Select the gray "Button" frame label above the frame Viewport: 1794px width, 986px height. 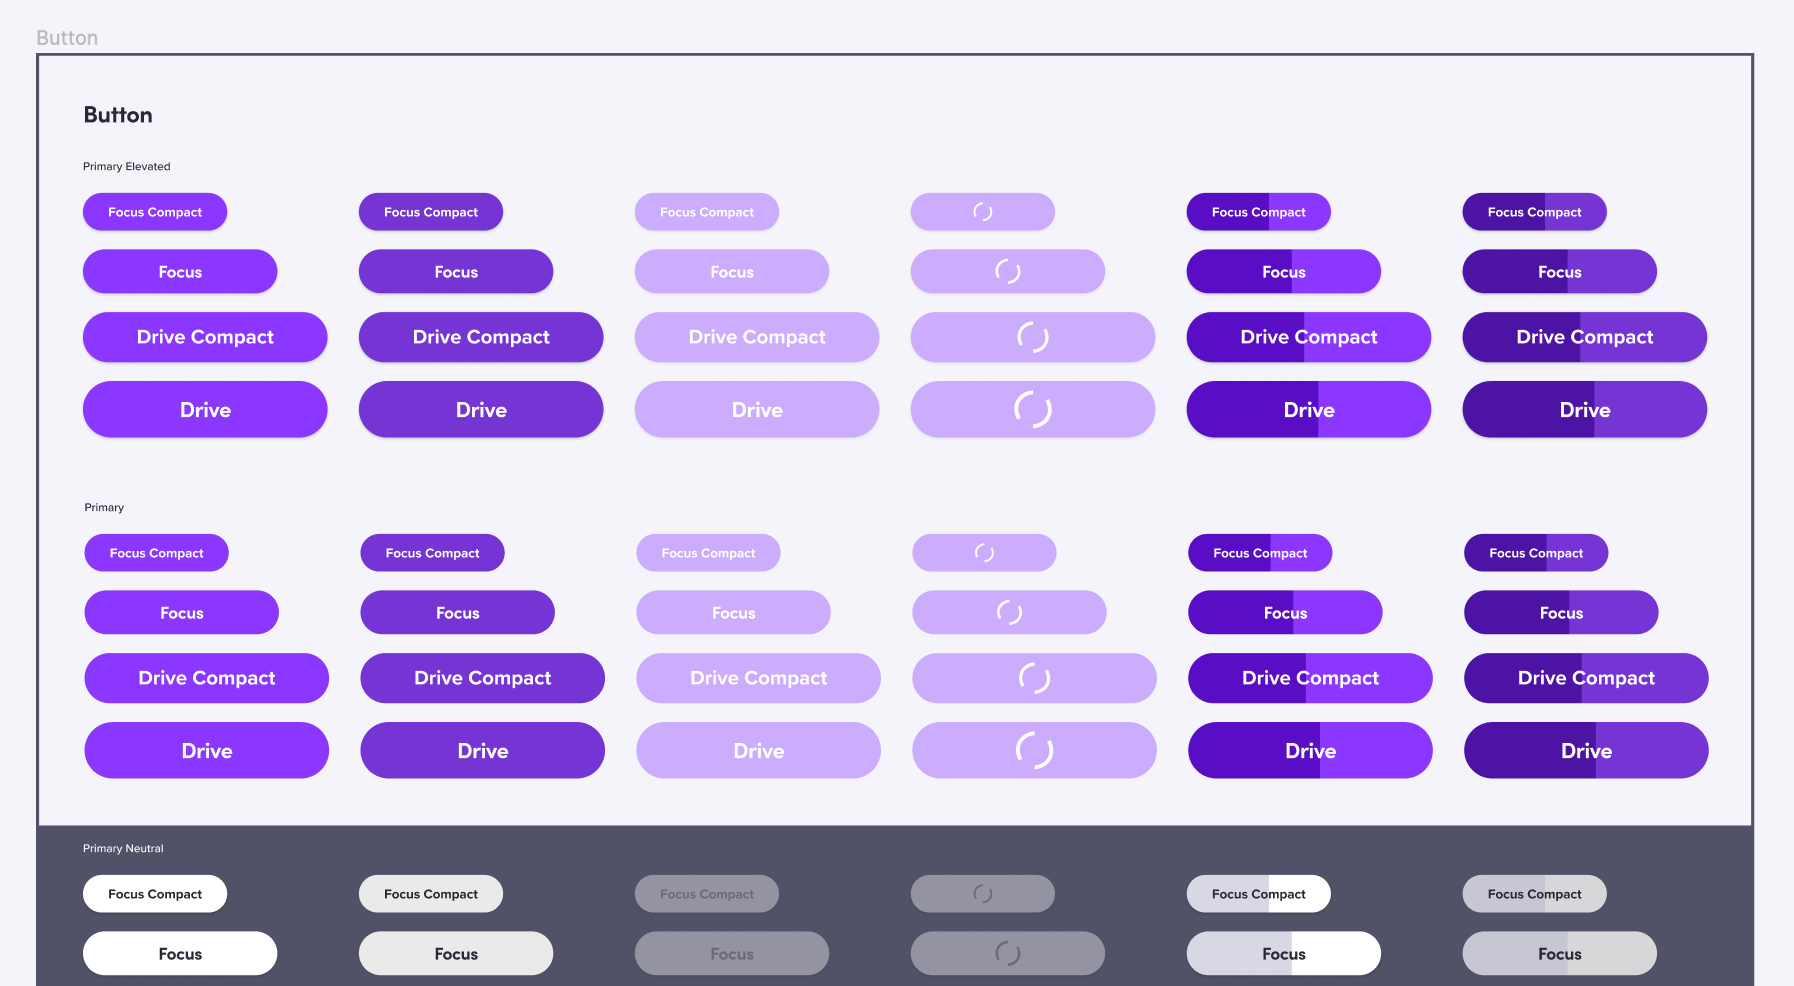(x=67, y=38)
